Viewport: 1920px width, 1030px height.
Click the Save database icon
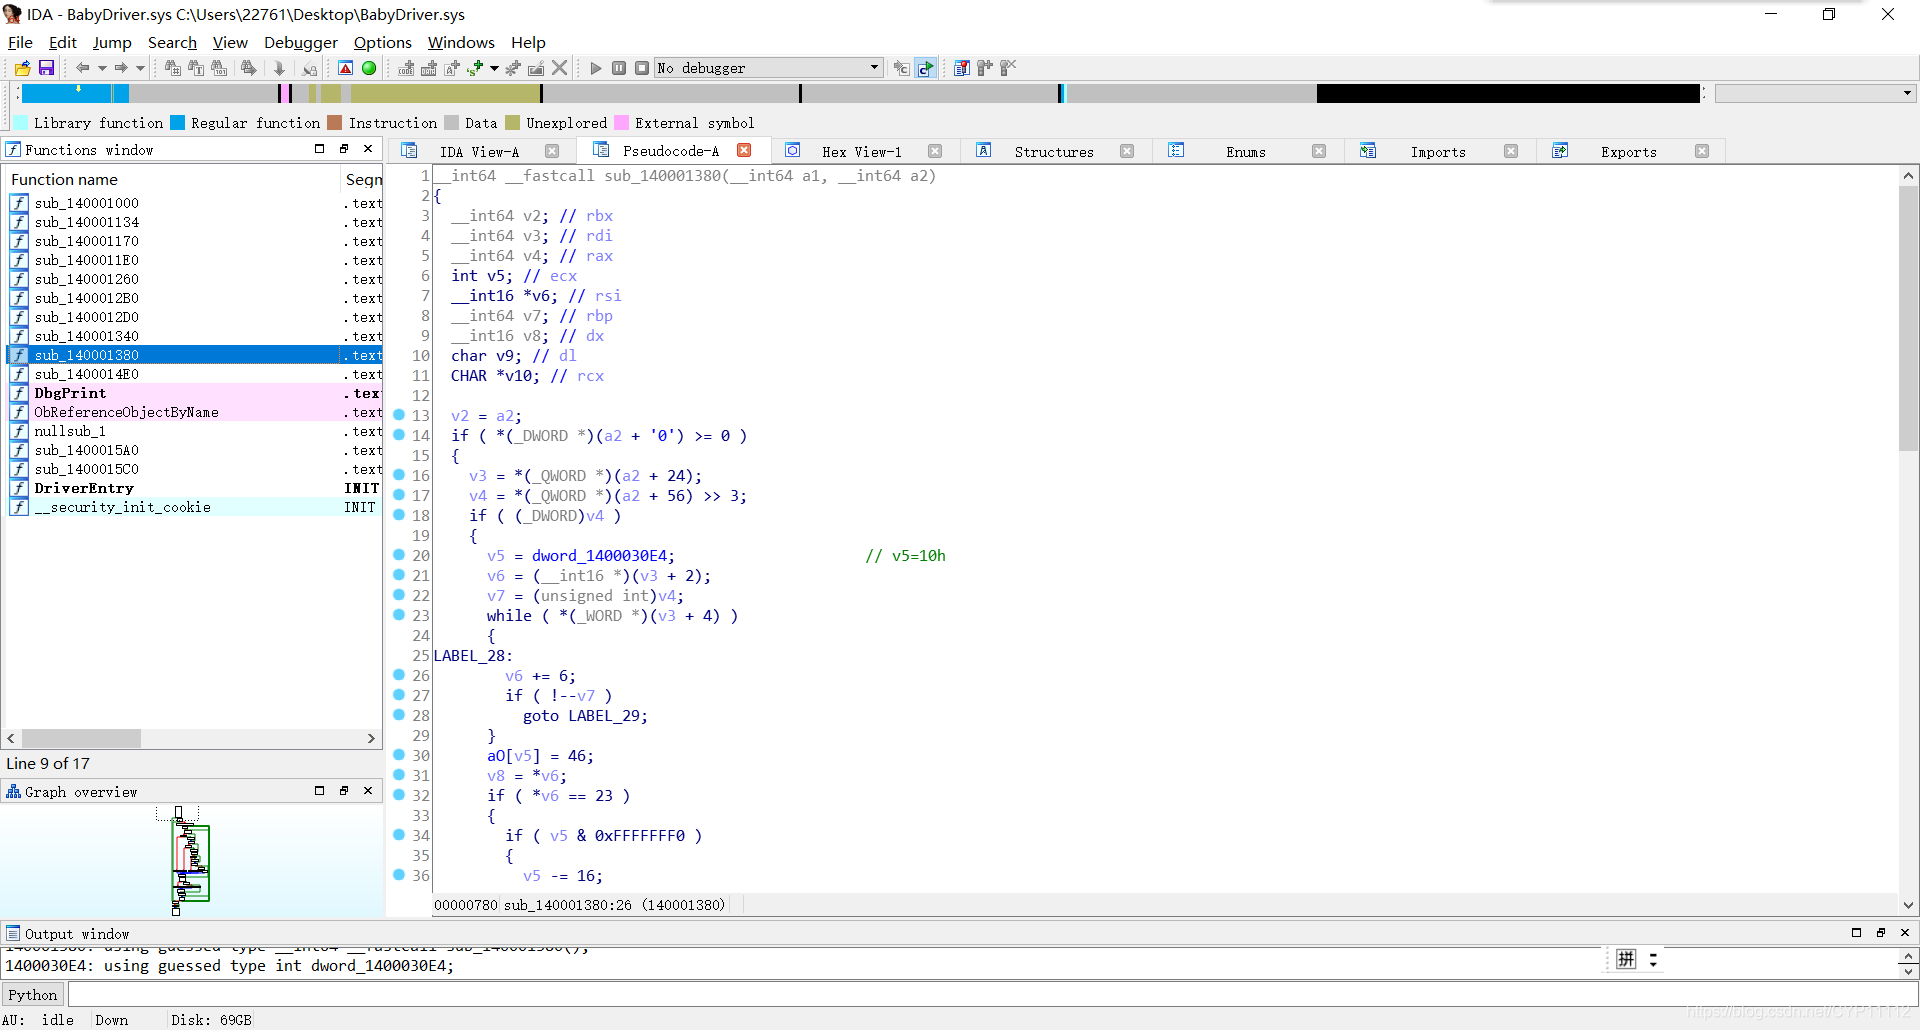(46, 68)
